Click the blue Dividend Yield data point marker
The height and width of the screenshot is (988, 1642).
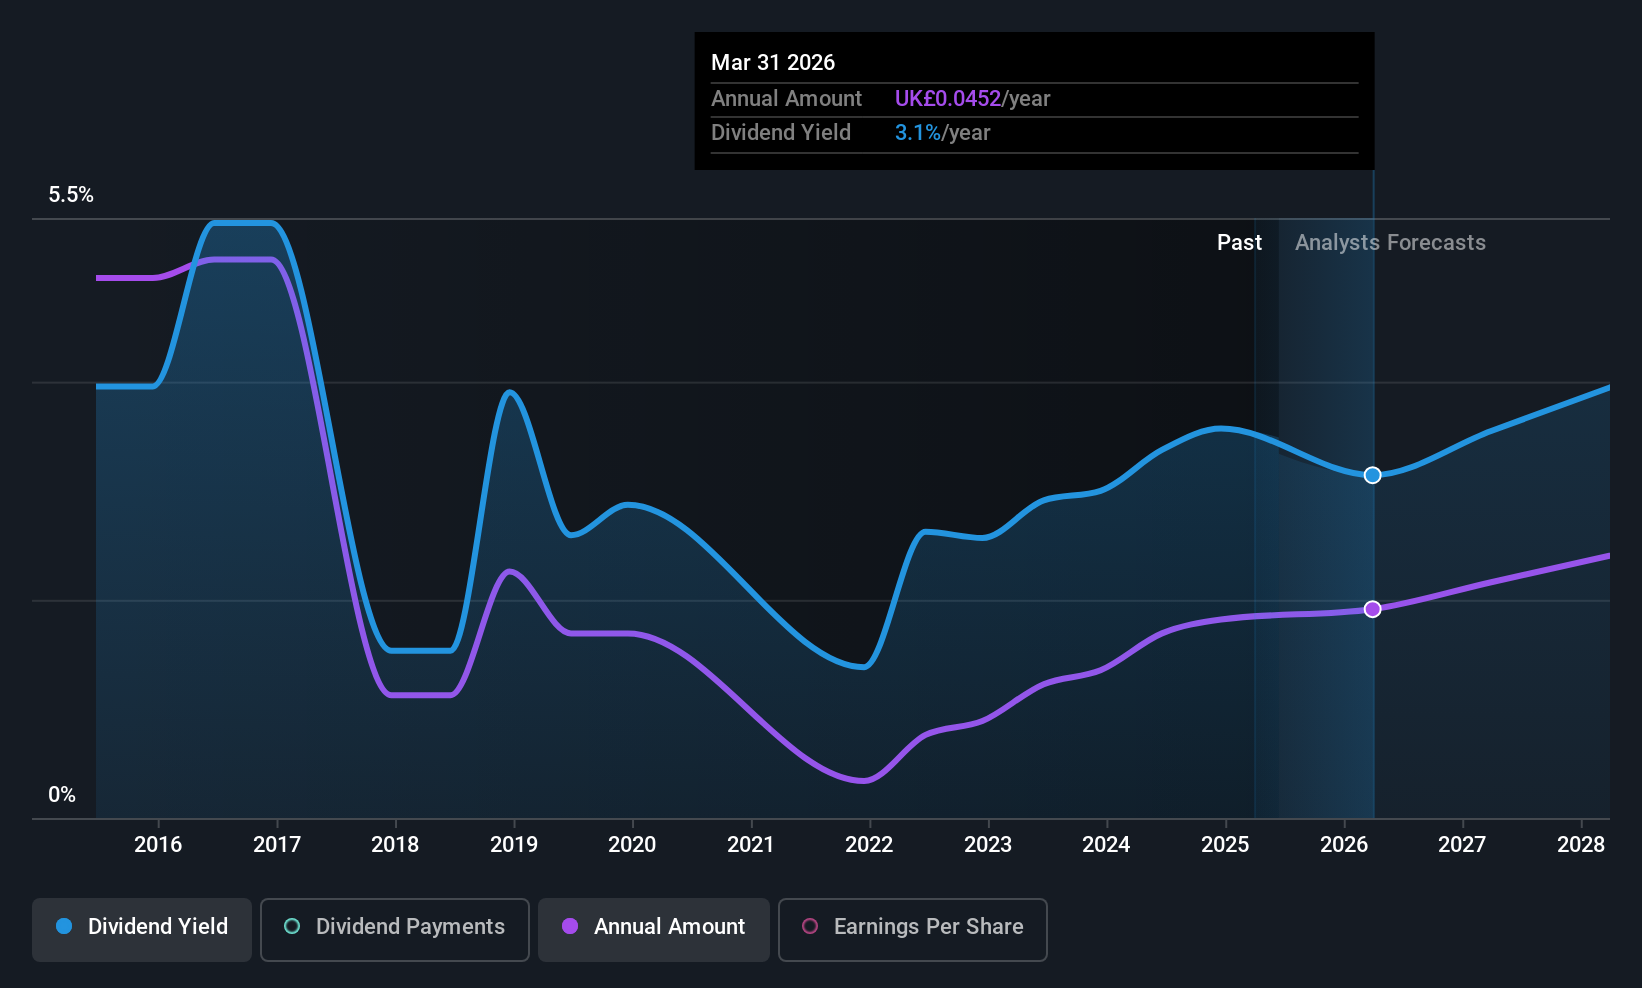pyautogui.click(x=1373, y=475)
